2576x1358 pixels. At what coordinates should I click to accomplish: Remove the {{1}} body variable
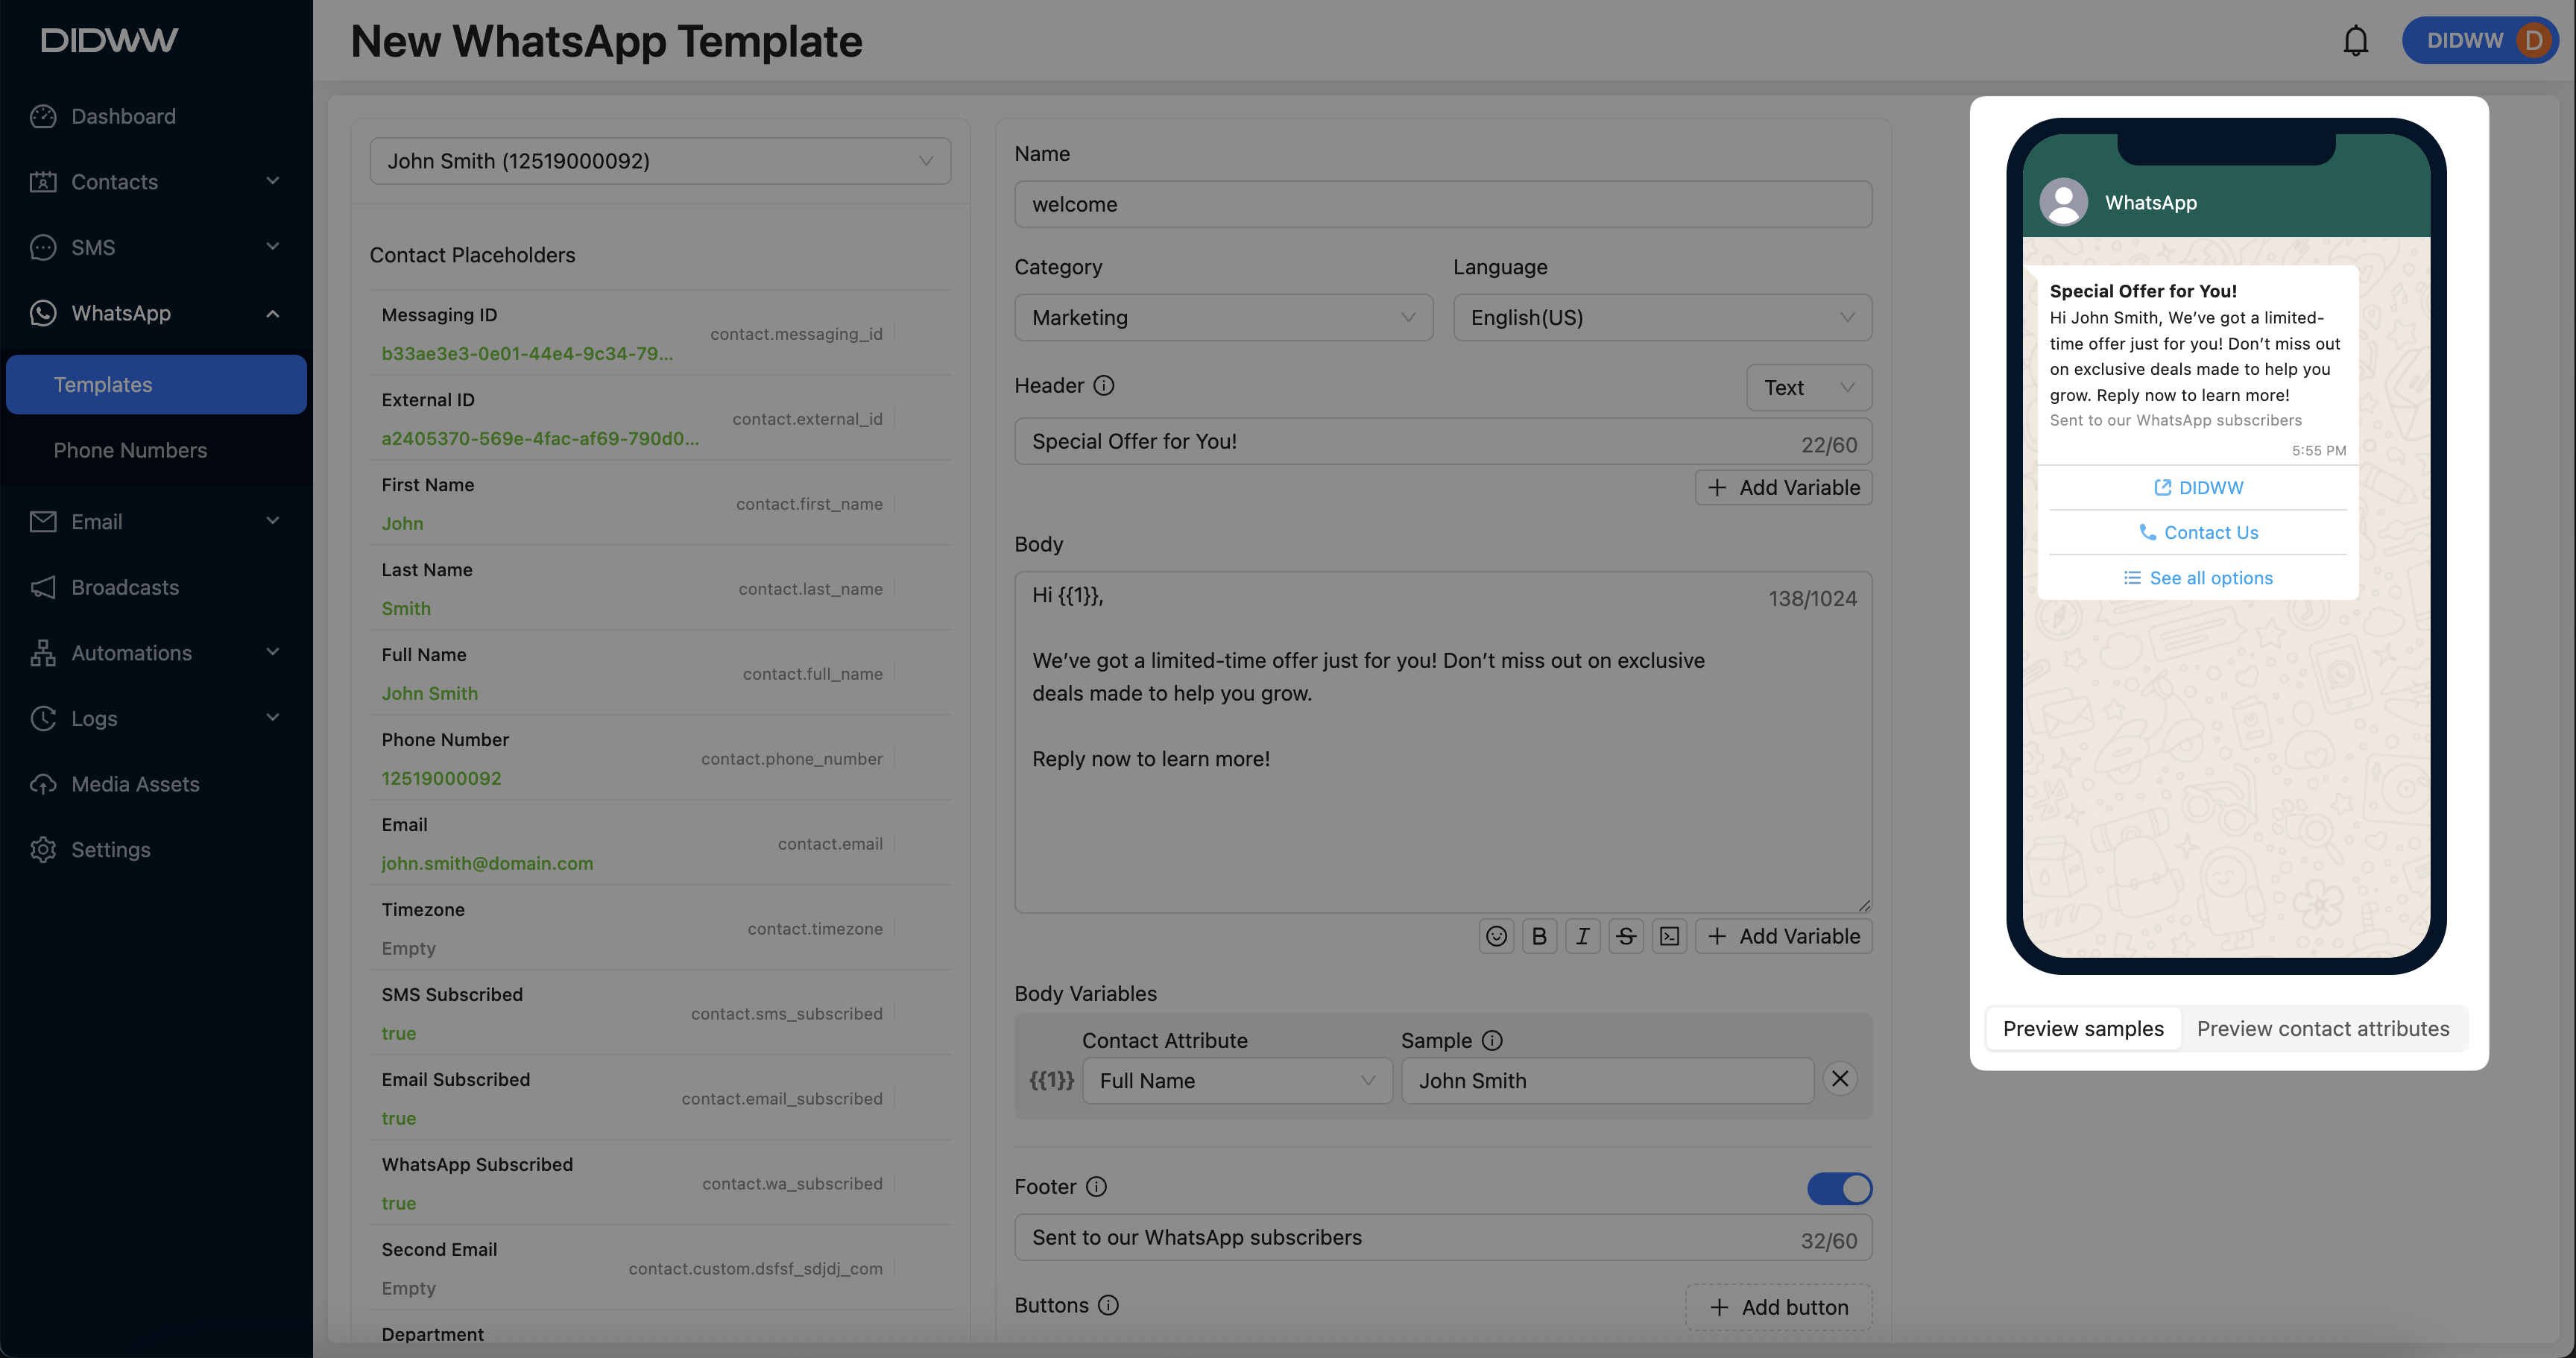click(1840, 1079)
